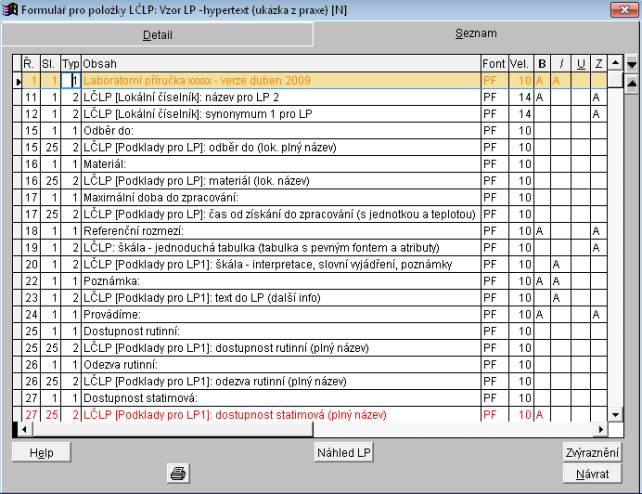Click the italic I column header

(560, 63)
